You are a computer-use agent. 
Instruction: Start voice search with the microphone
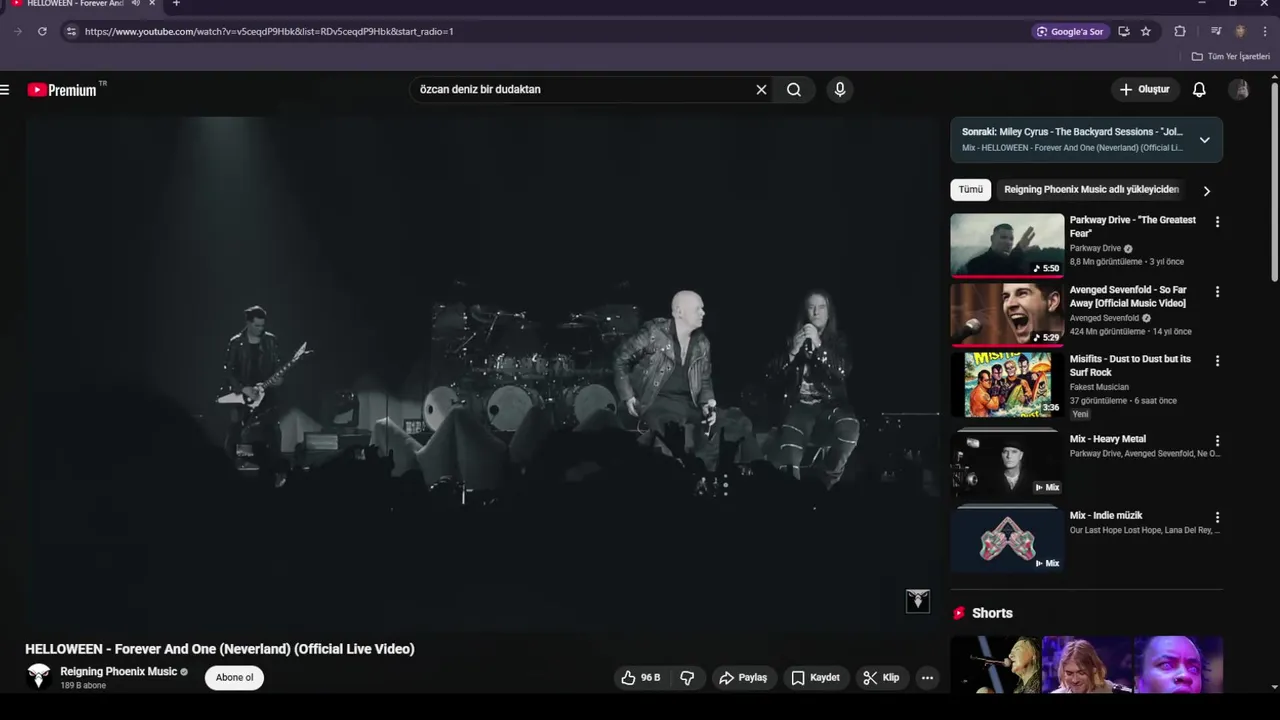[x=840, y=89]
